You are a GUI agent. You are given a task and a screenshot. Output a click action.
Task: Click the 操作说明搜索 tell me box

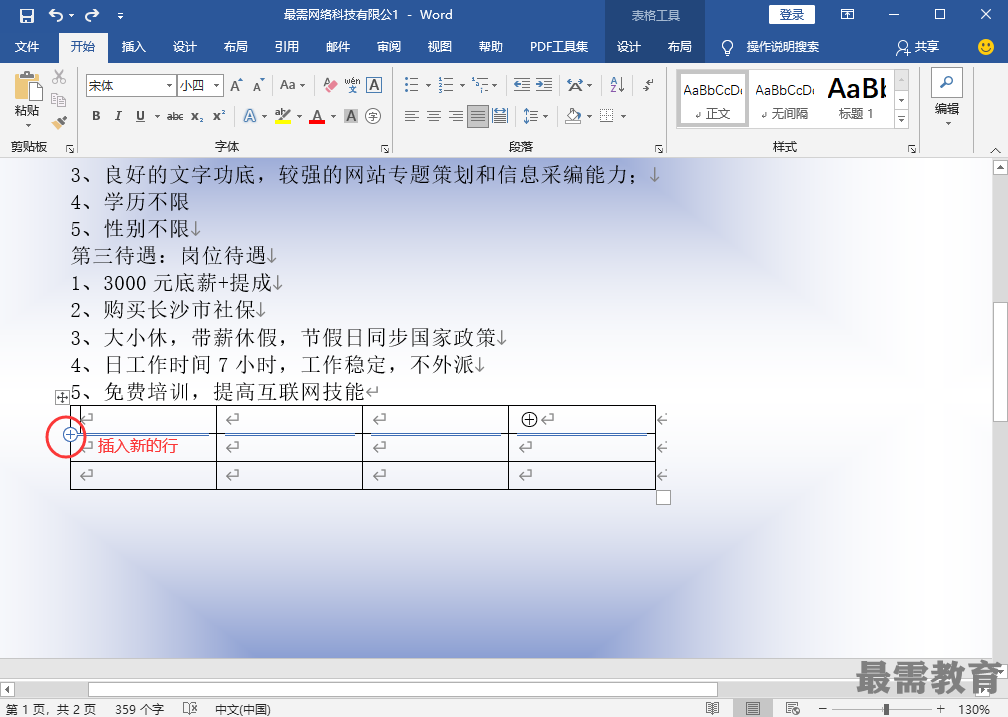click(782, 46)
